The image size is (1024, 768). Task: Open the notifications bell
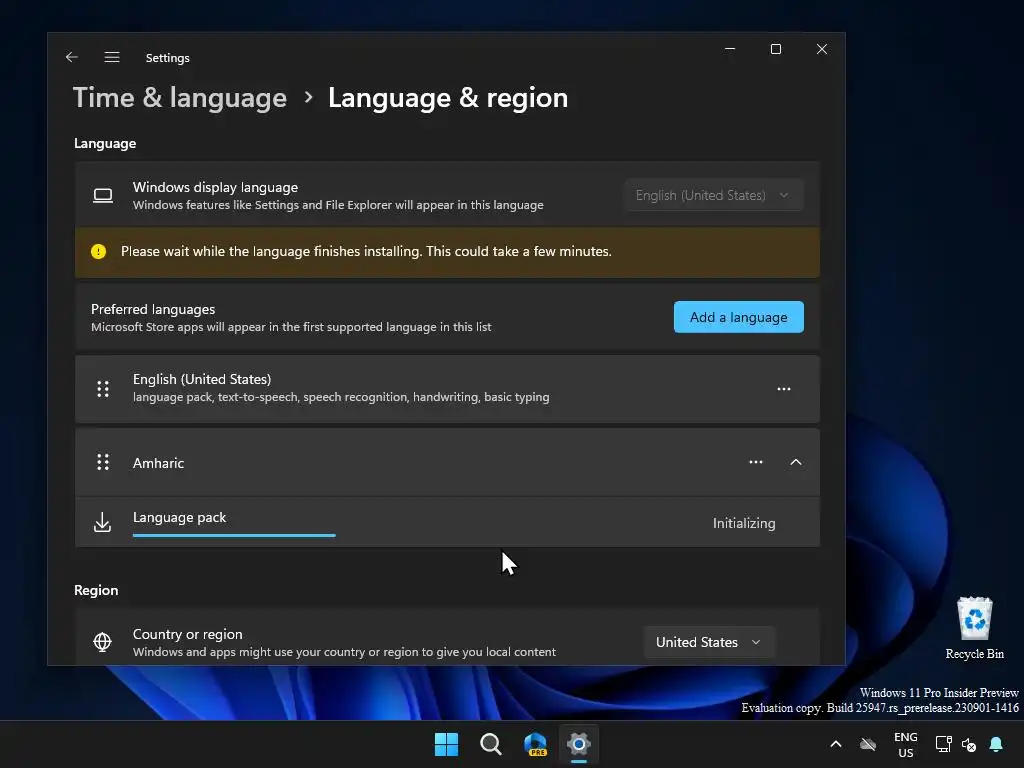(997, 744)
